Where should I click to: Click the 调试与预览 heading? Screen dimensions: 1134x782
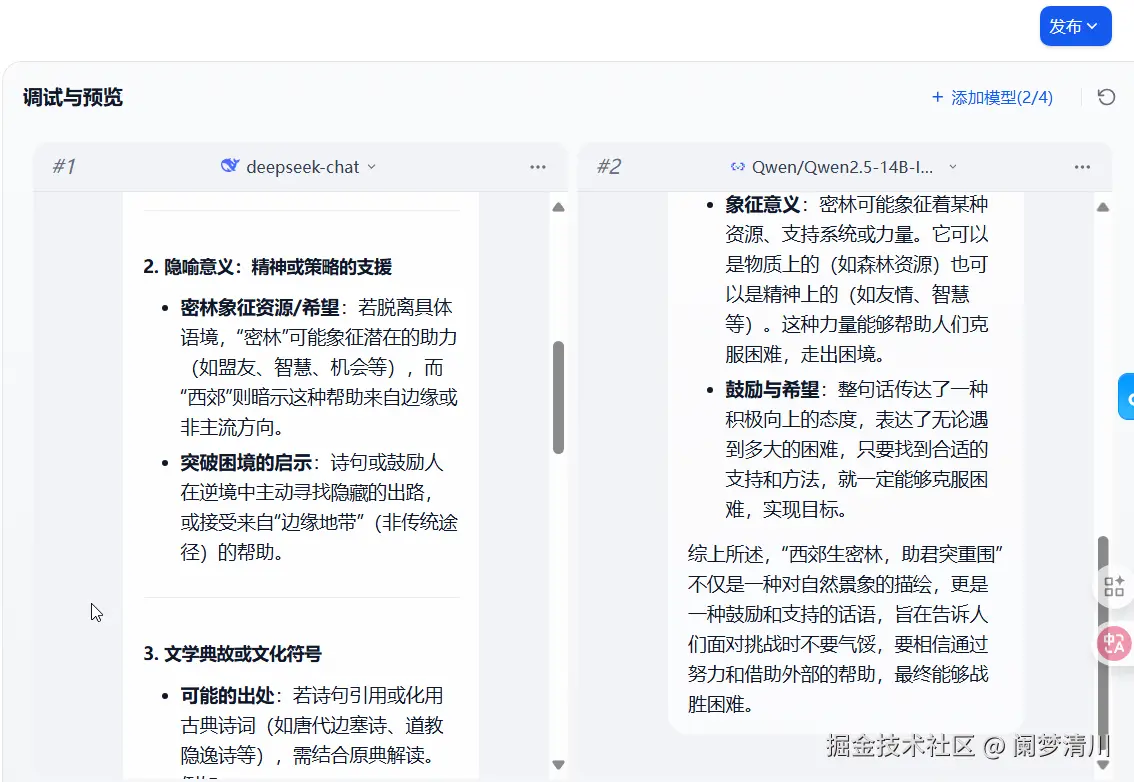click(72, 97)
